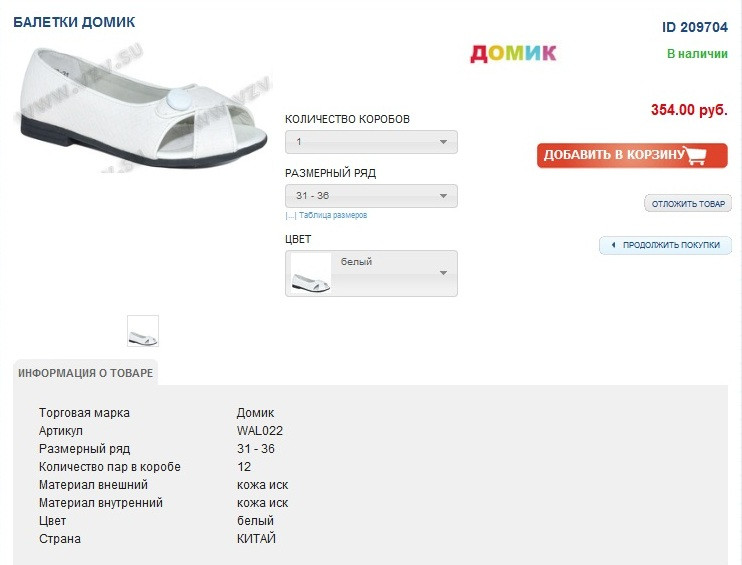Click the Балетки Домик product title

pyautogui.click(x=74, y=22)
